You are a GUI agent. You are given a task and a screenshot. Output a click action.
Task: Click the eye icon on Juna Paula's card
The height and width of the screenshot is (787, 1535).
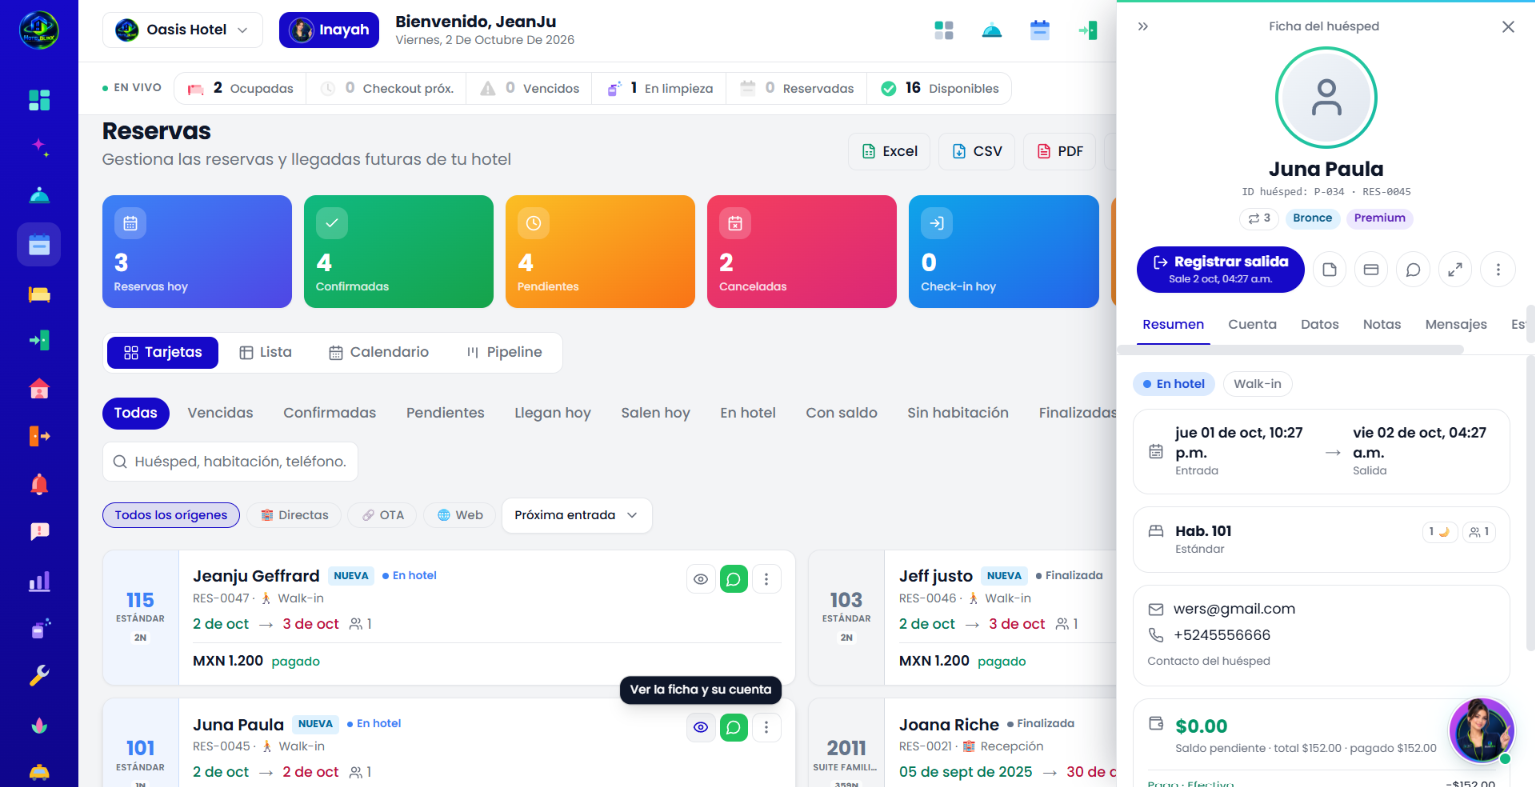(x=701, y=727)
